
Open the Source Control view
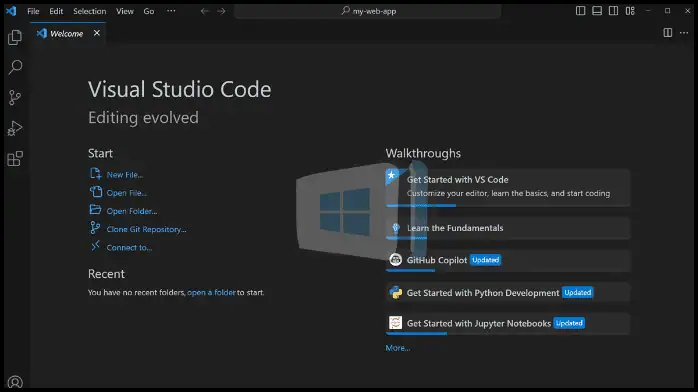tap(15, 97)
